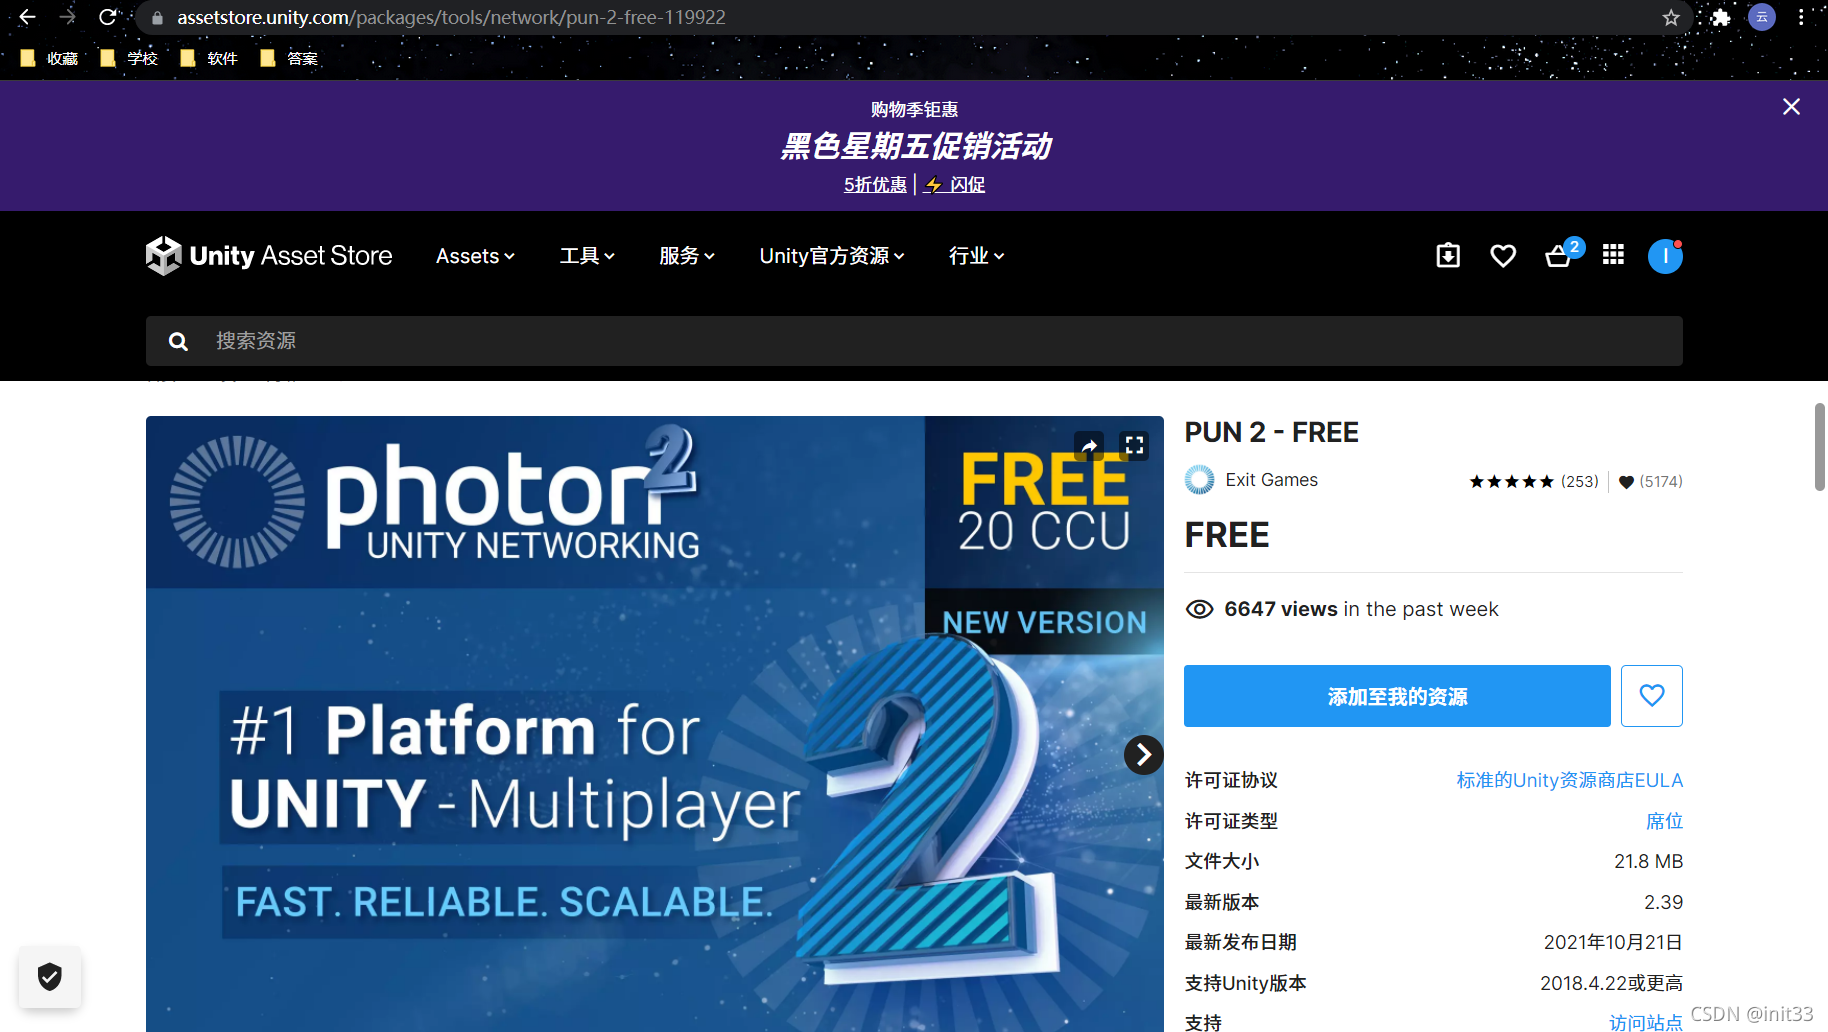Open browser extensions puzzle icon
Viewport: 1828px width, 1032px height.
pyautogui.click(x=1721, y=17)
